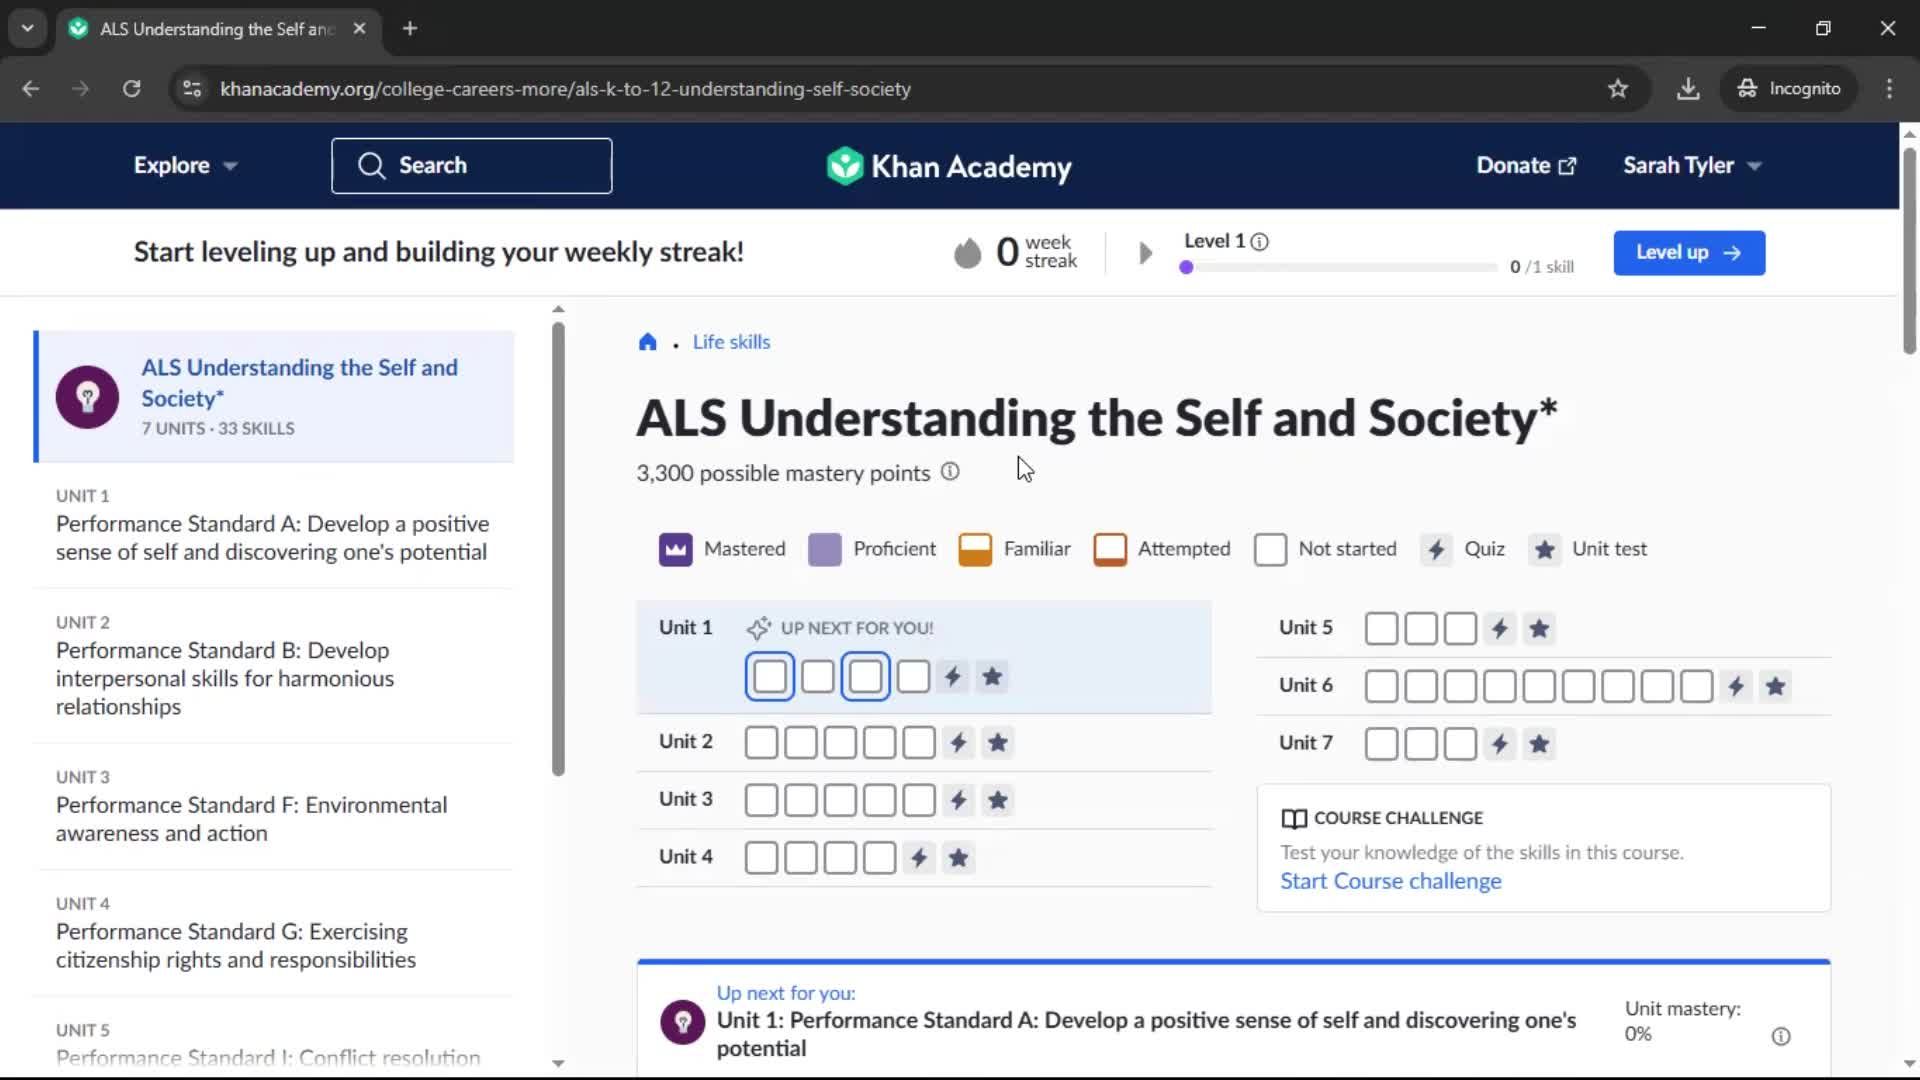The width and height of the screenshot is (1920, 1080).
Task: Click the sidebar scrollbar thumb
Action: point(558,548)
